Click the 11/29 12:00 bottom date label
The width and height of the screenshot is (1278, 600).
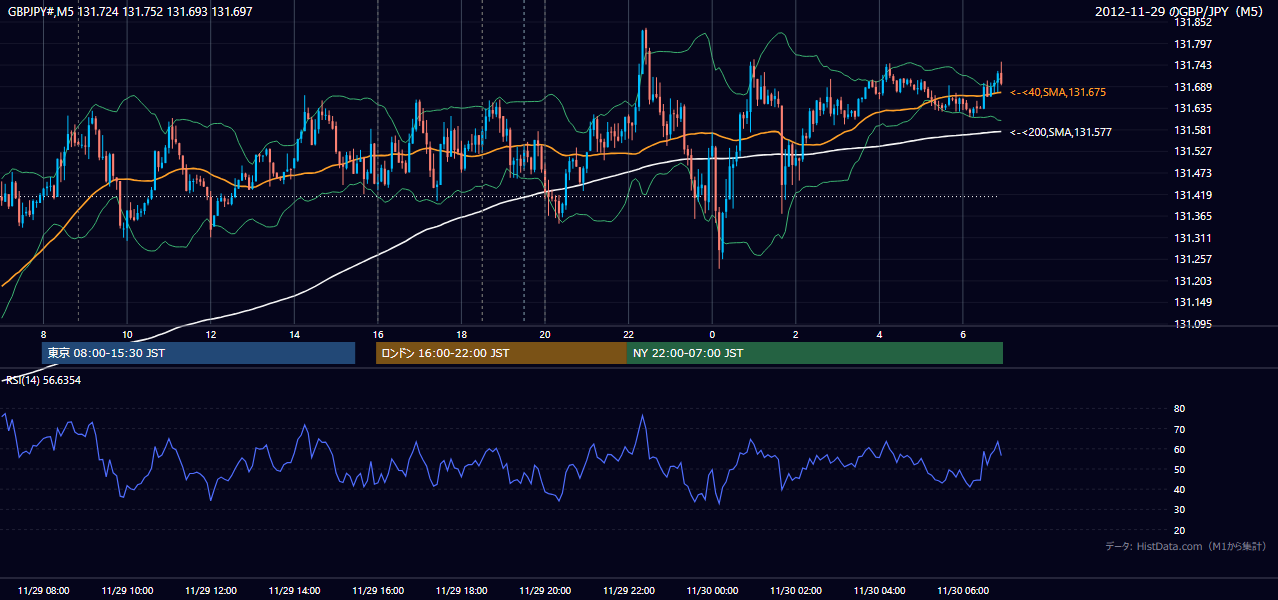(x=210, y=590)
